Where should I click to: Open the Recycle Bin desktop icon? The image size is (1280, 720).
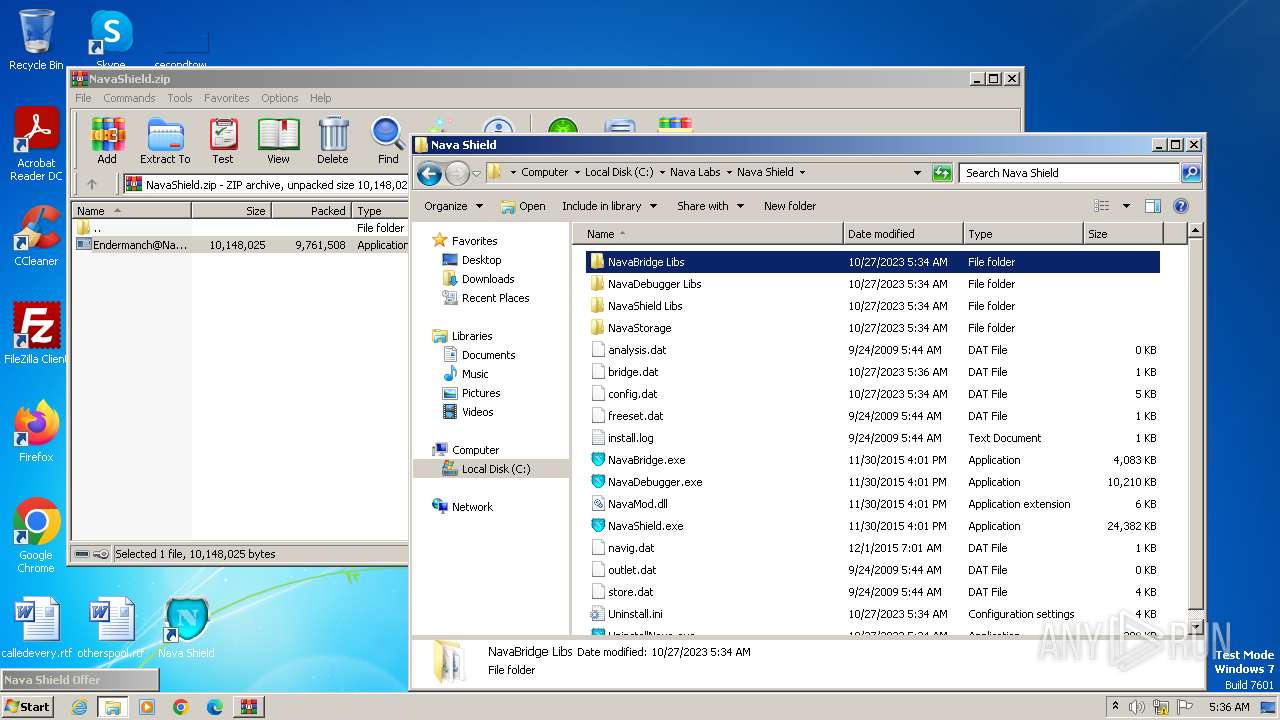pos(36,40)
